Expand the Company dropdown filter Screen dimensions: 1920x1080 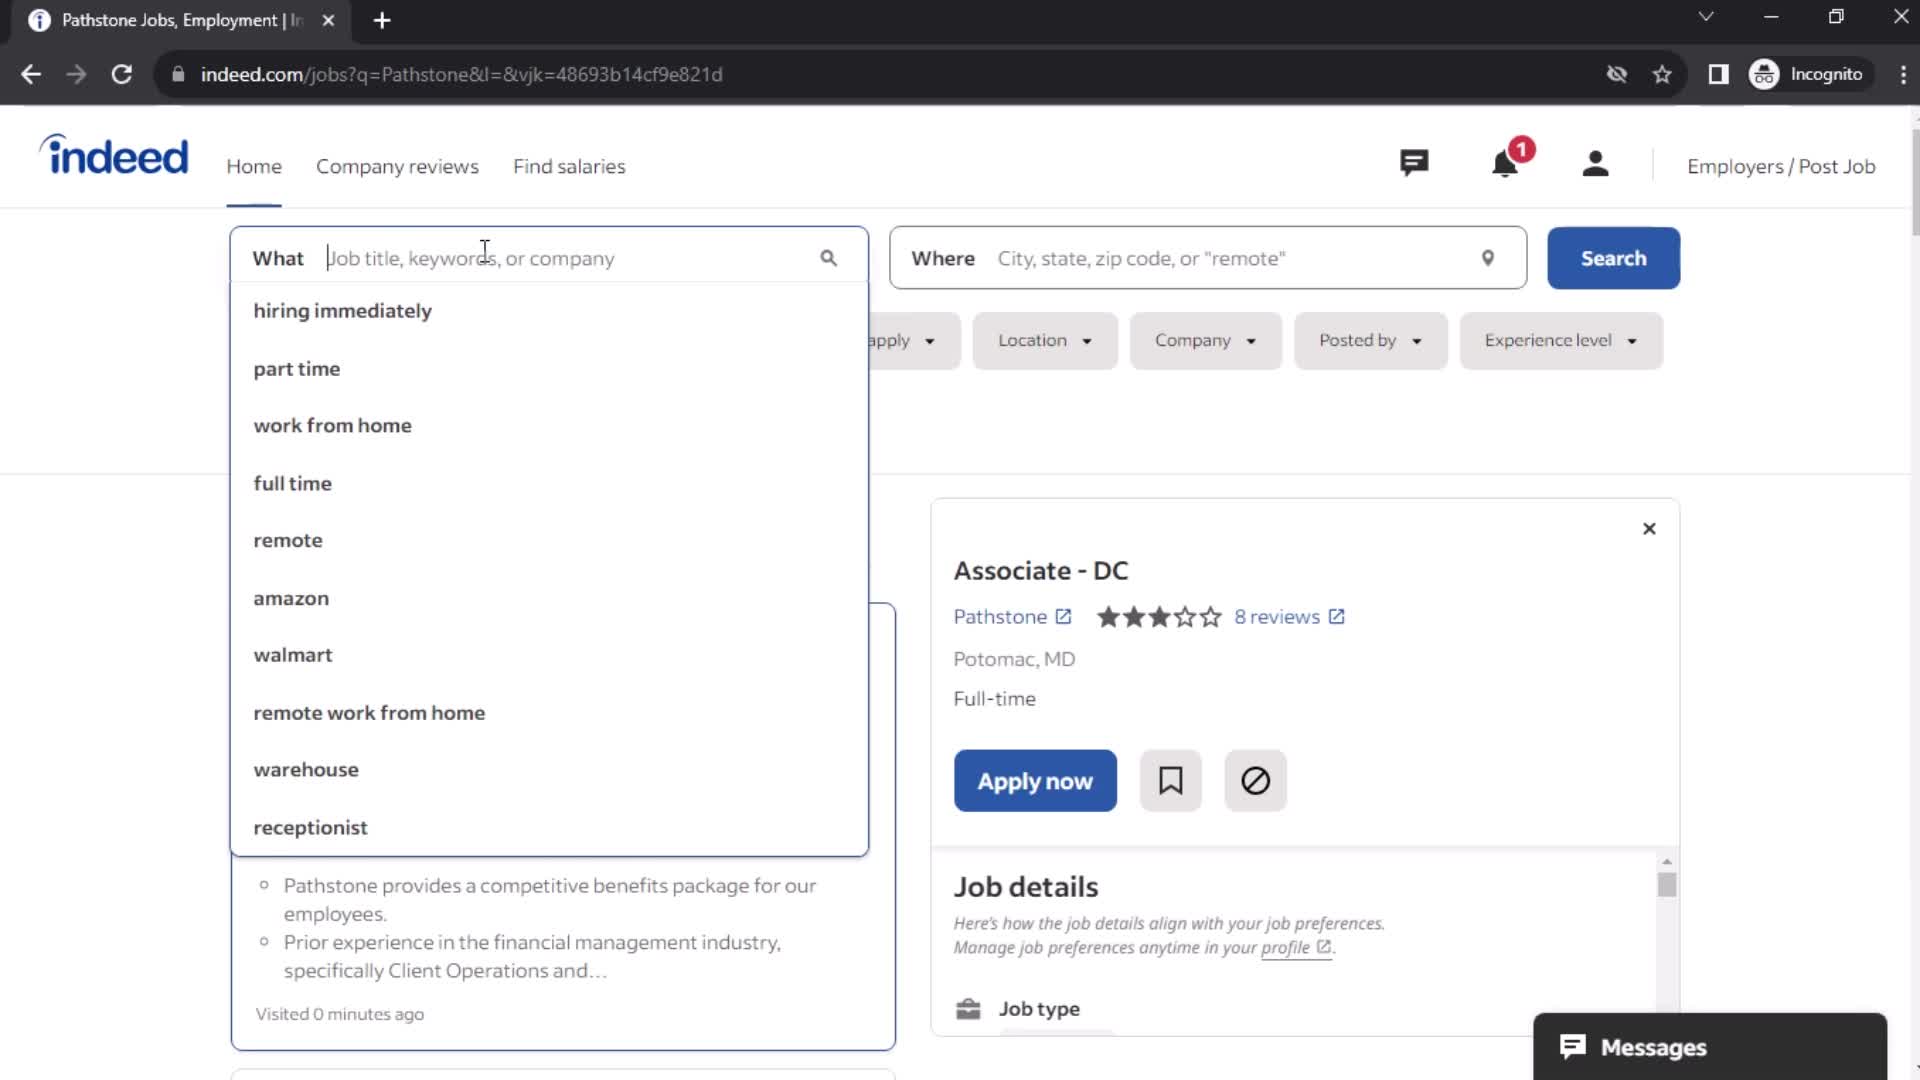[1203, 340]
